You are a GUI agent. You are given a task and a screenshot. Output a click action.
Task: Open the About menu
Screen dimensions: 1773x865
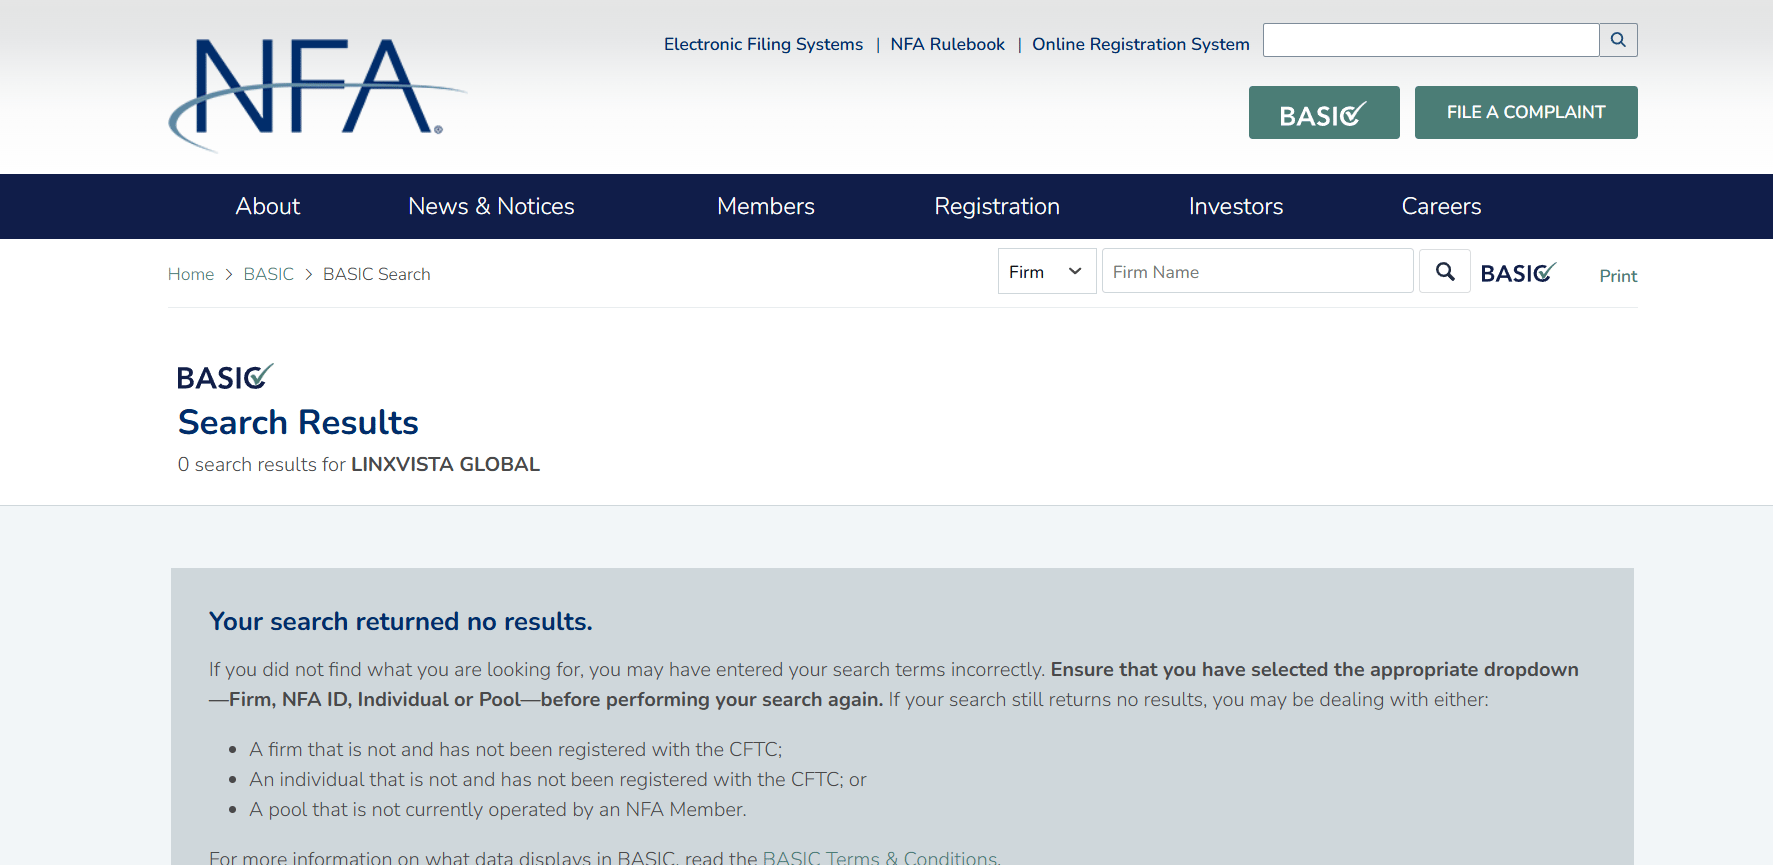tap(268, 206)
